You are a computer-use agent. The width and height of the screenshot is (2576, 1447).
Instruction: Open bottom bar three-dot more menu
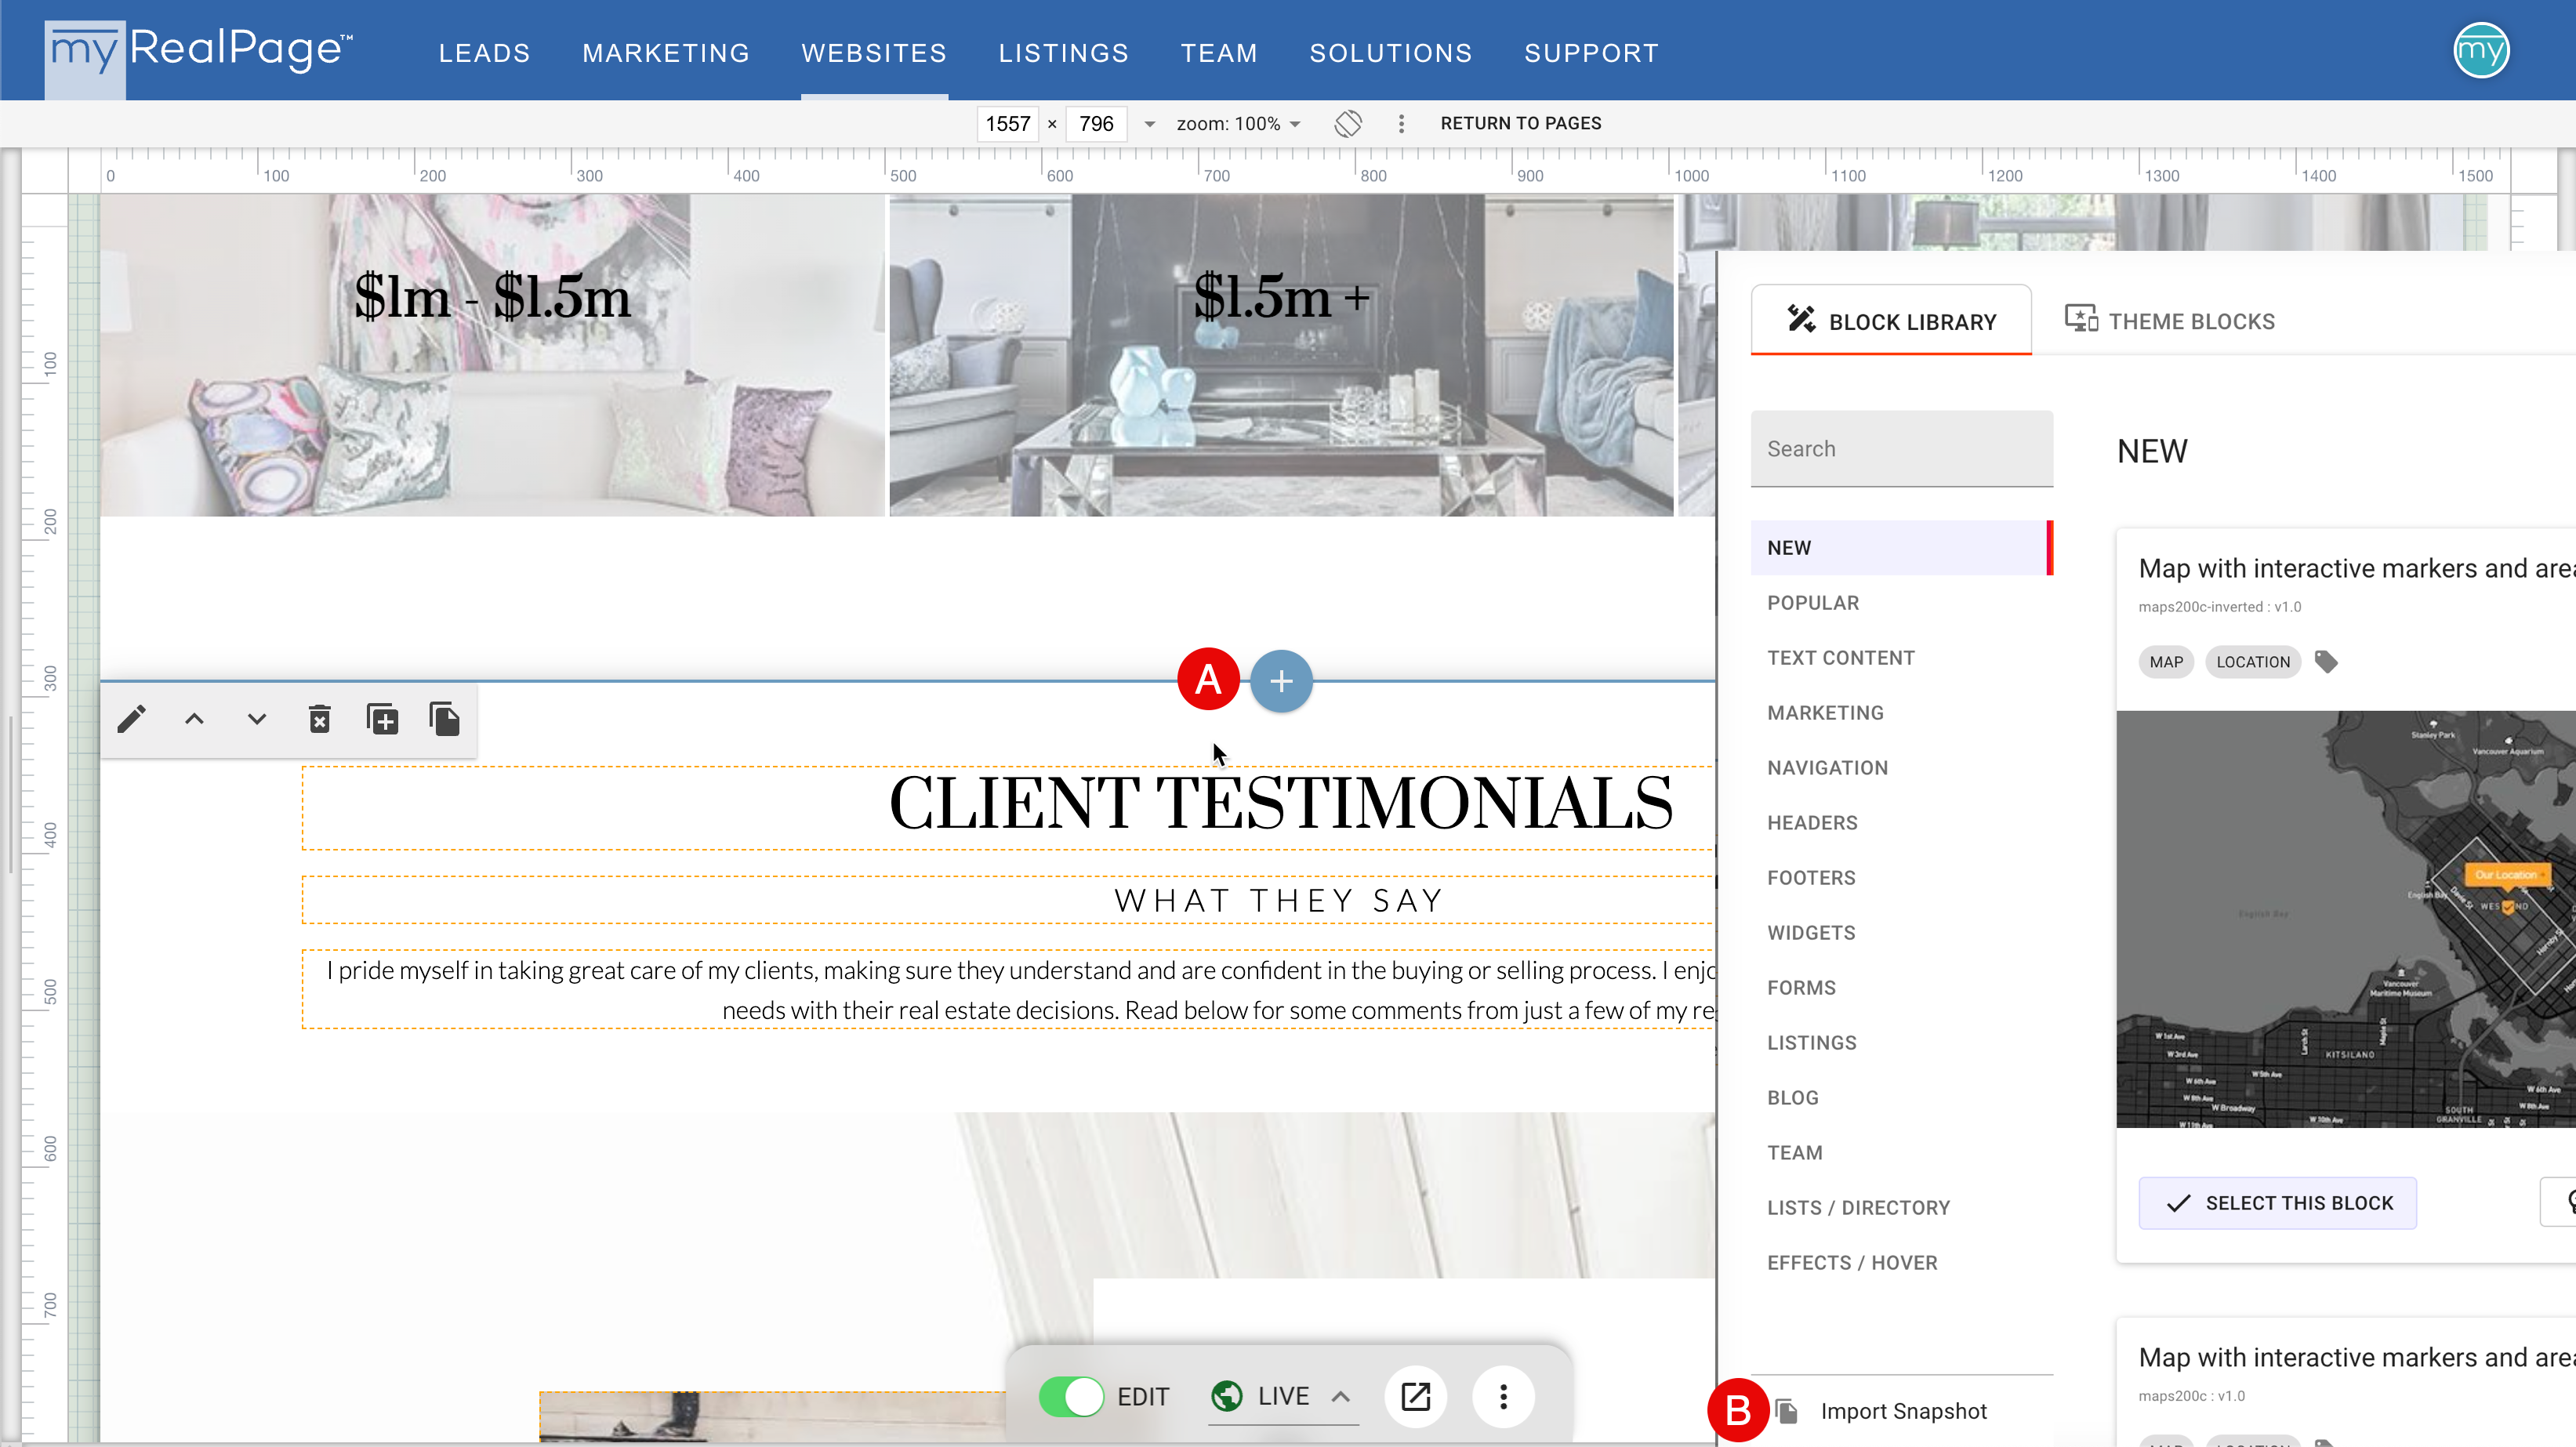pyautogui.click(x=1503, y=1396)
